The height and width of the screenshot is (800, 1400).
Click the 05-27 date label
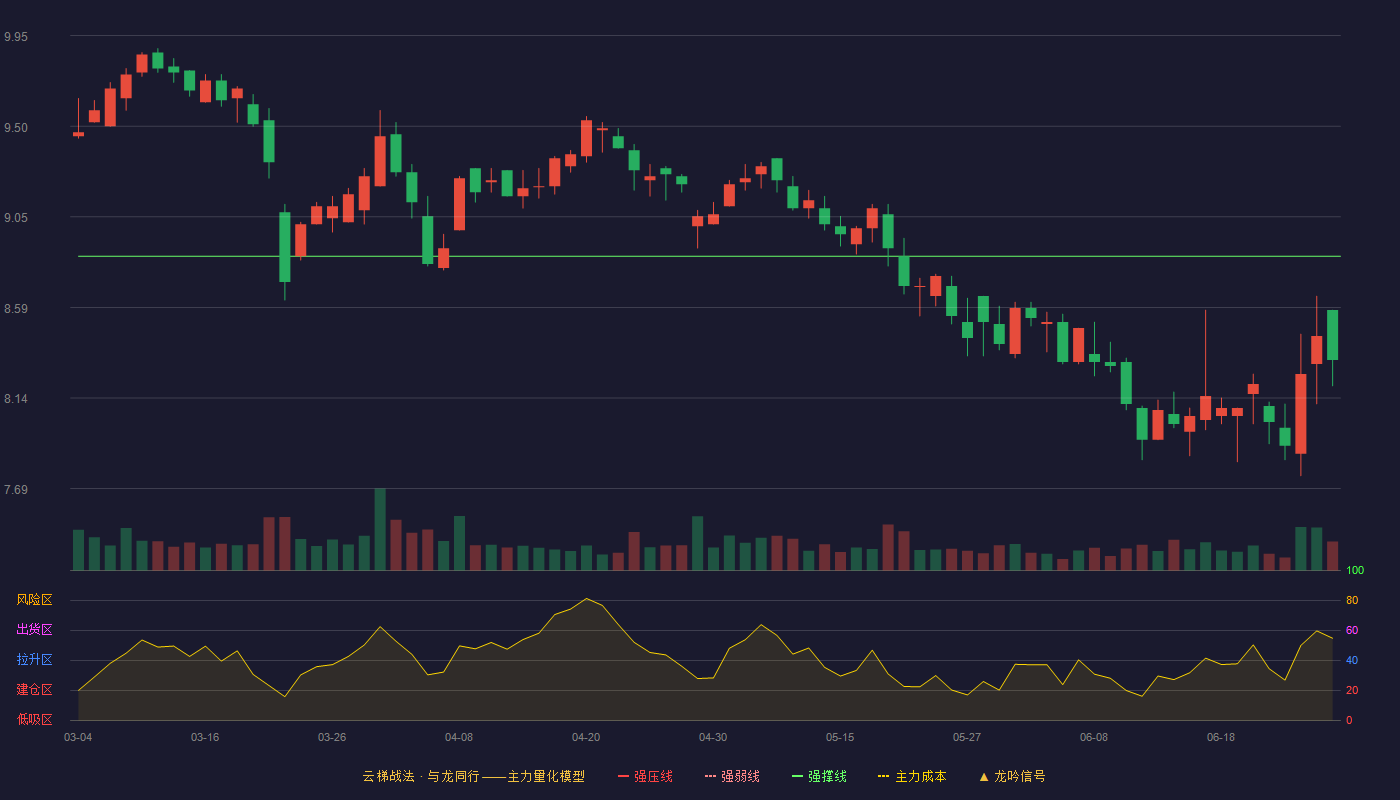tap(967, 737)
